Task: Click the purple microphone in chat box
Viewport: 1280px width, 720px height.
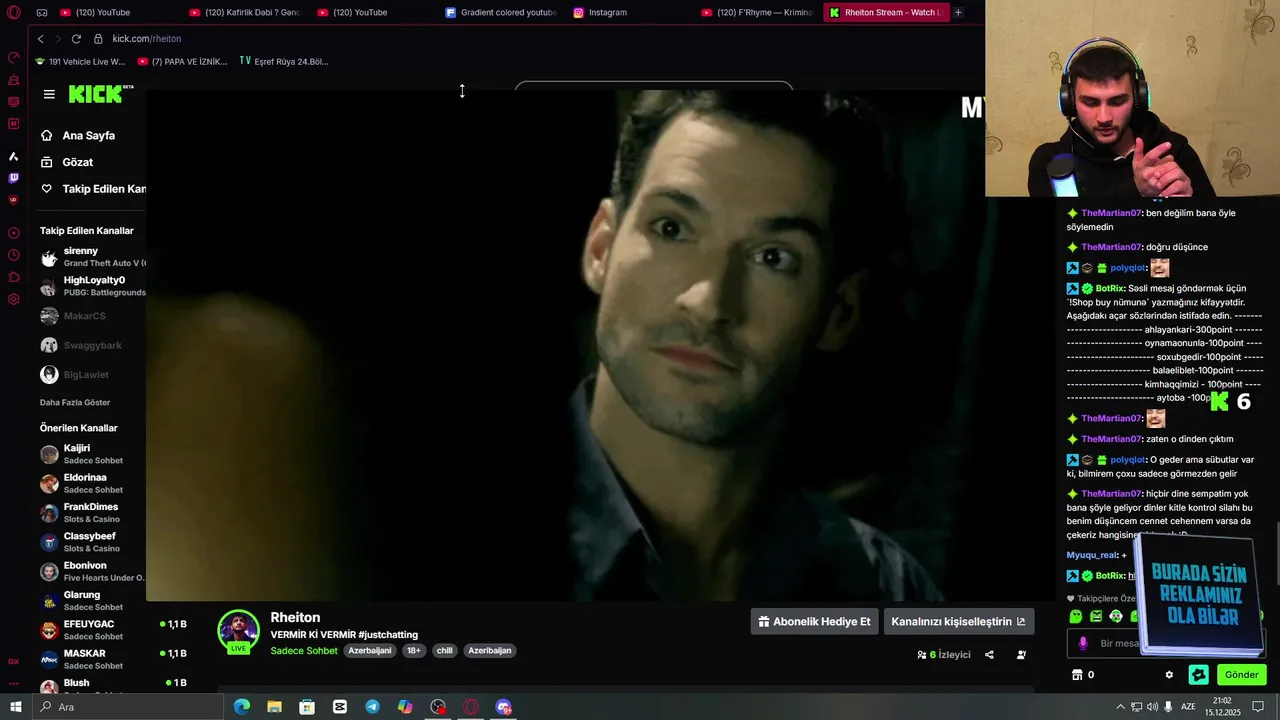Action: coord(1083,643)
